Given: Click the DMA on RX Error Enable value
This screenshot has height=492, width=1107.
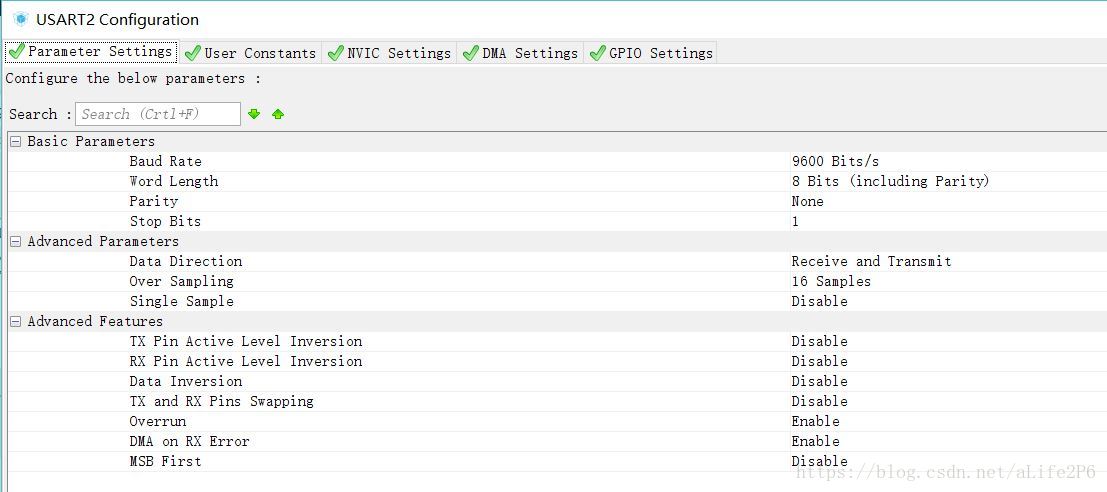Looking at the screenshot, I should tap(815, 441).
